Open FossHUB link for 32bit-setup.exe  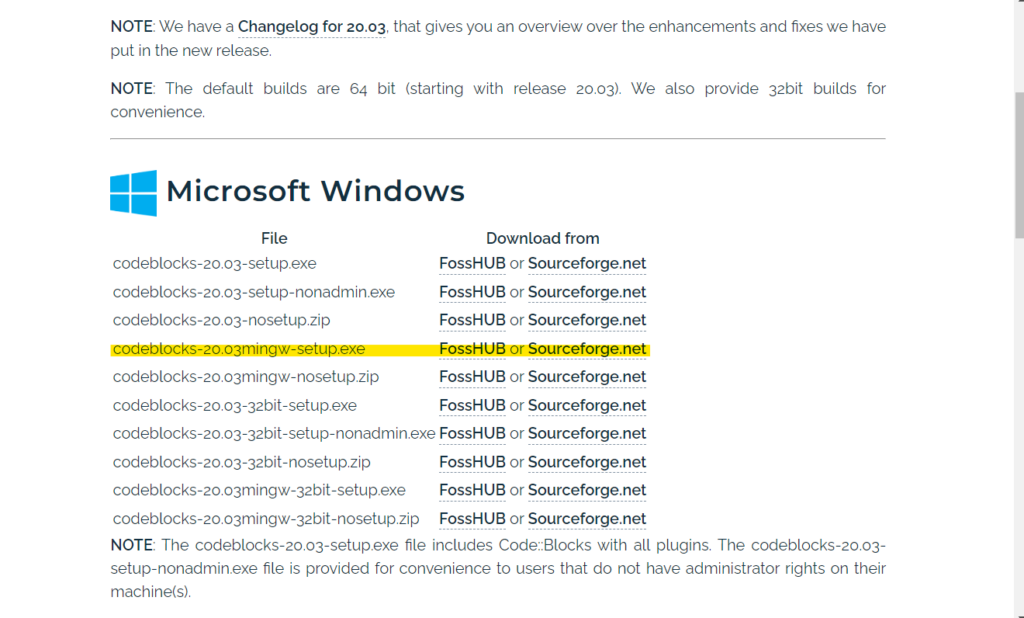click(x=472, y=405)
